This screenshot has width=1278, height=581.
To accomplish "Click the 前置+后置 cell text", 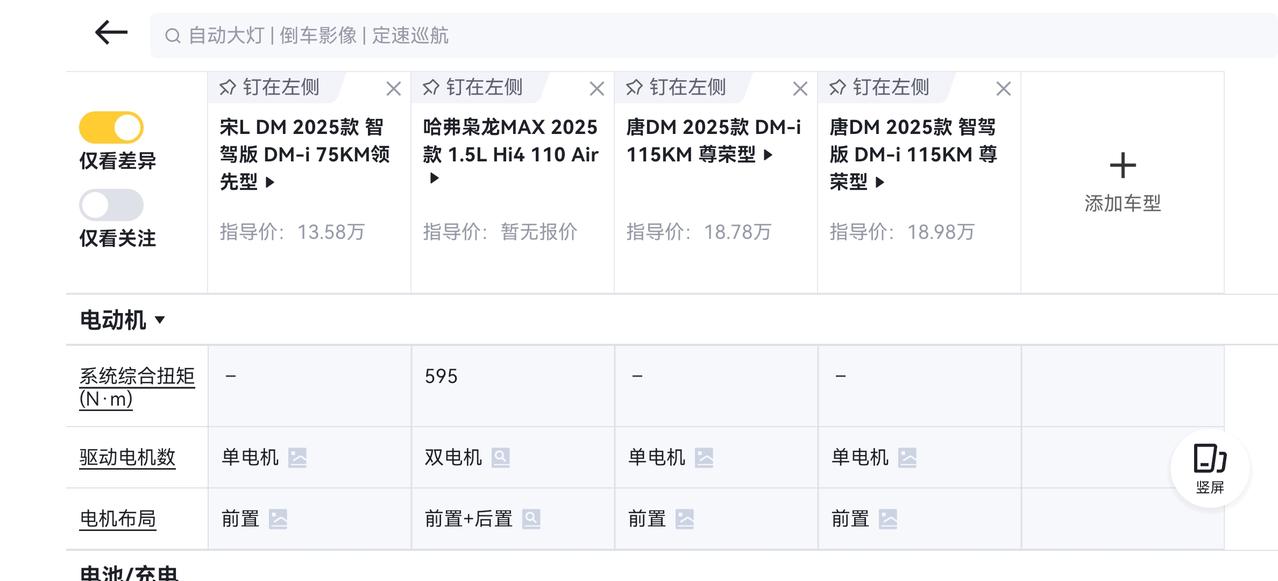I will pos(468,519).
